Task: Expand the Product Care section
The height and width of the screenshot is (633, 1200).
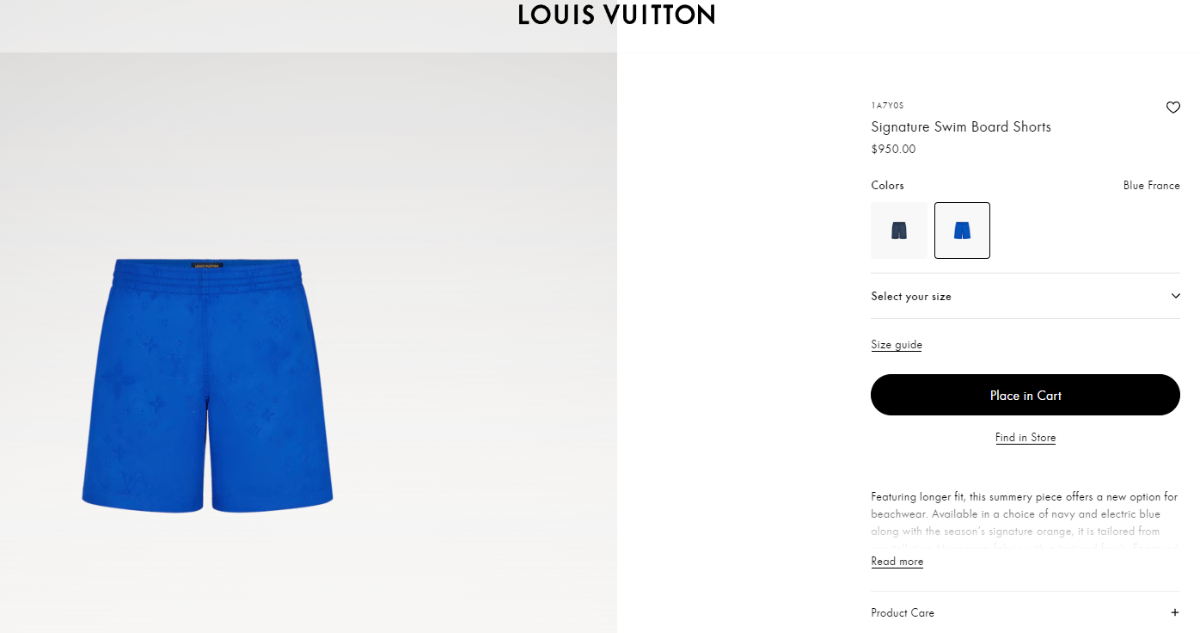Action: pos(1025,613)
